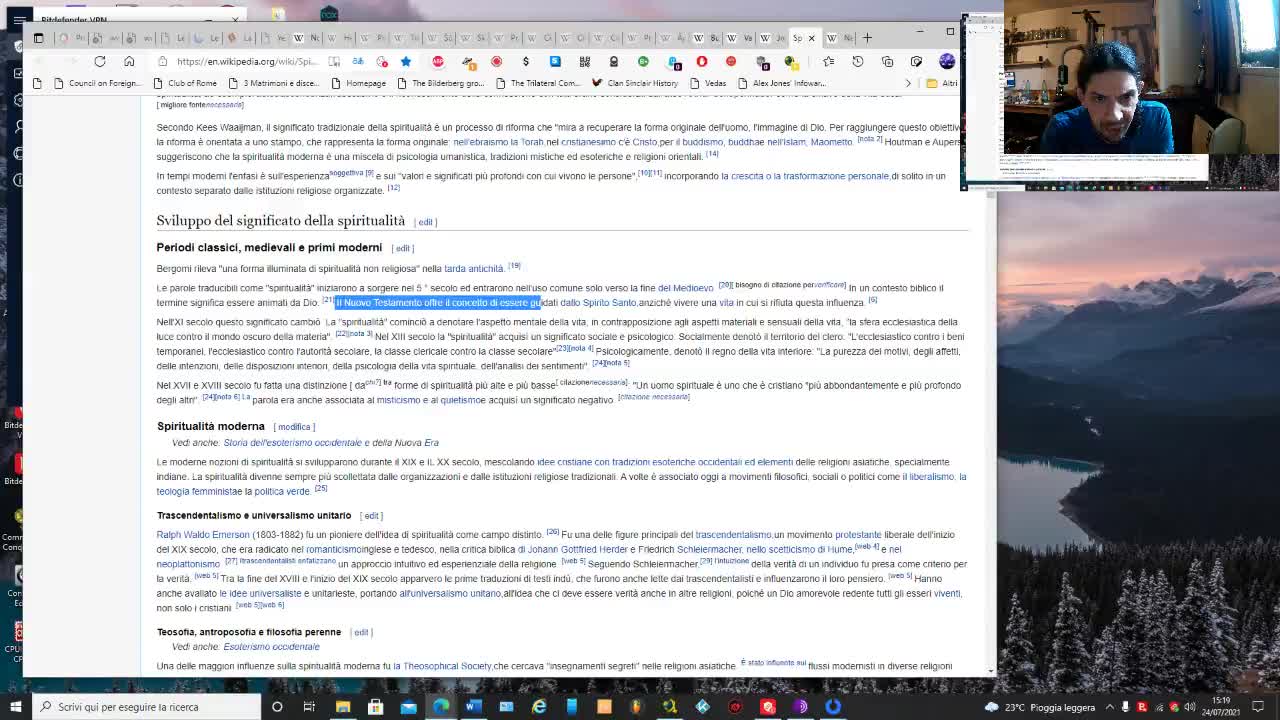
Task: Follow the del Medioevo link
Action: pos(685,288)
